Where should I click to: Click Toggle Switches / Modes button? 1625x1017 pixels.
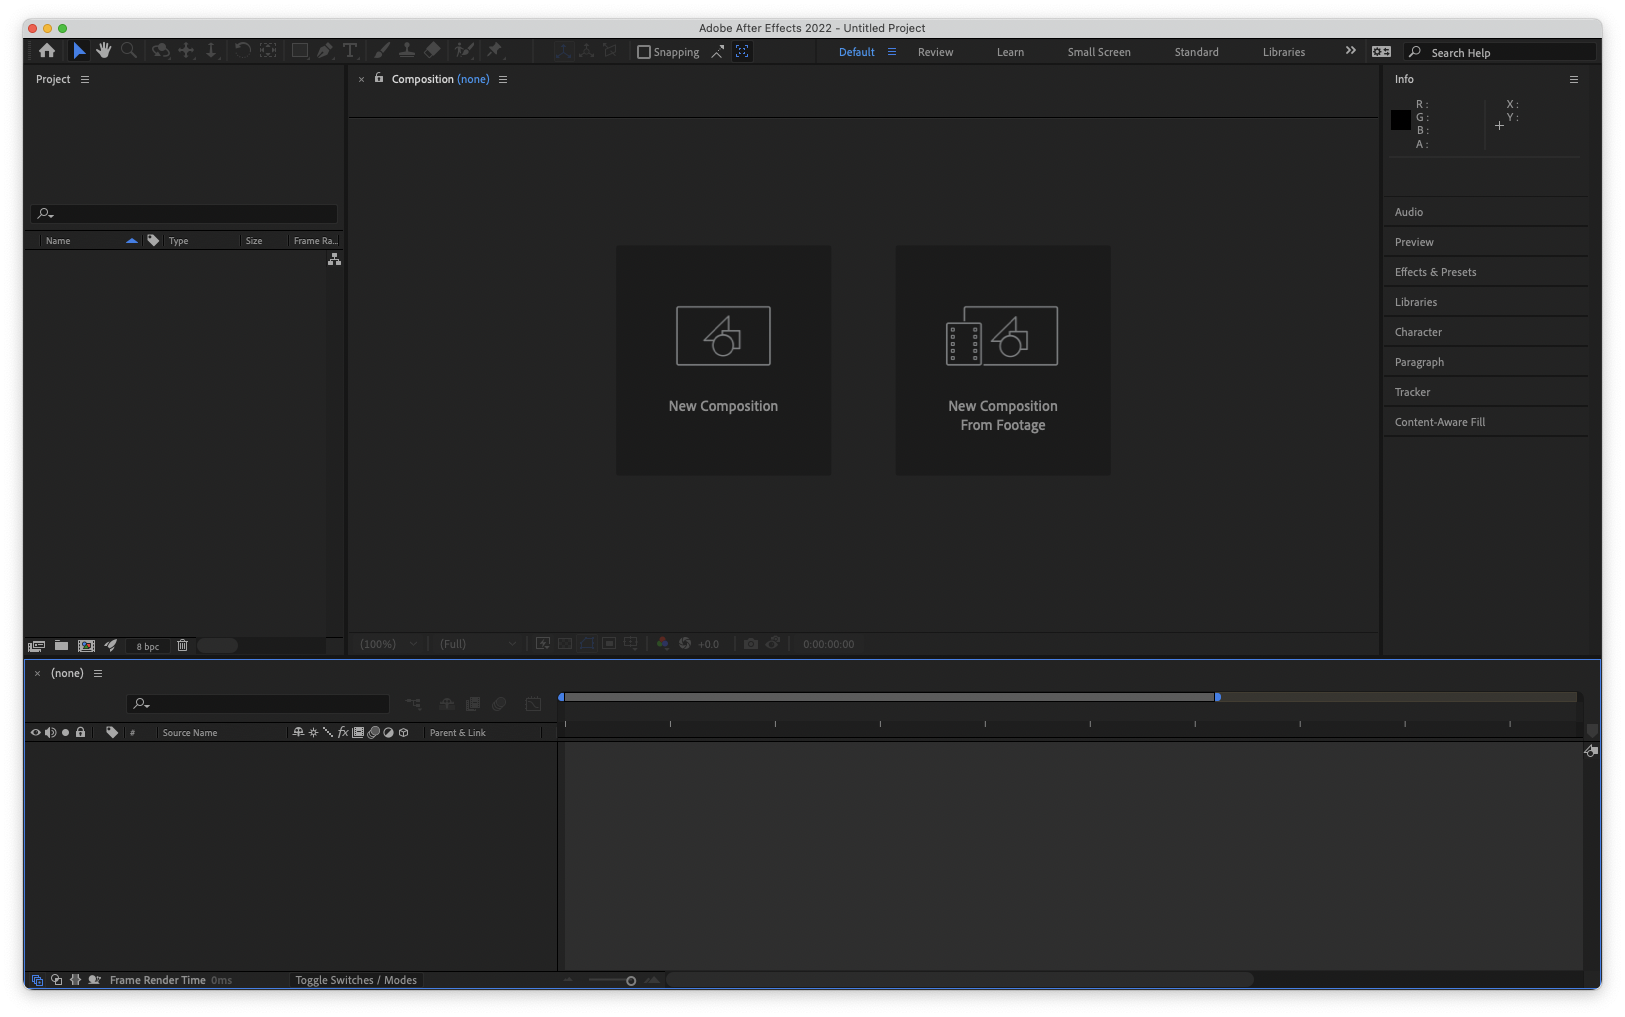pyautogui.click(x=356, y=980)
